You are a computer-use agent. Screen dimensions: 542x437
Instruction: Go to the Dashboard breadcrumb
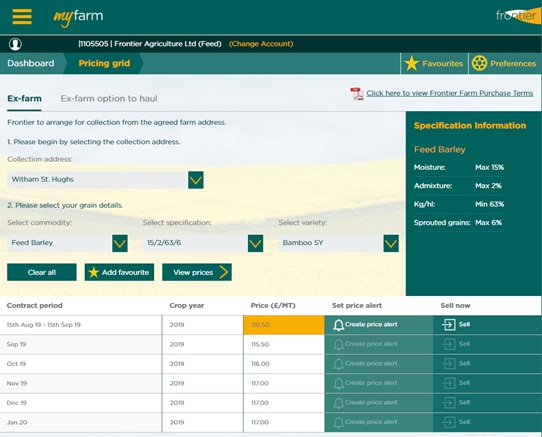pyautogui.click(x=31, y=63)
